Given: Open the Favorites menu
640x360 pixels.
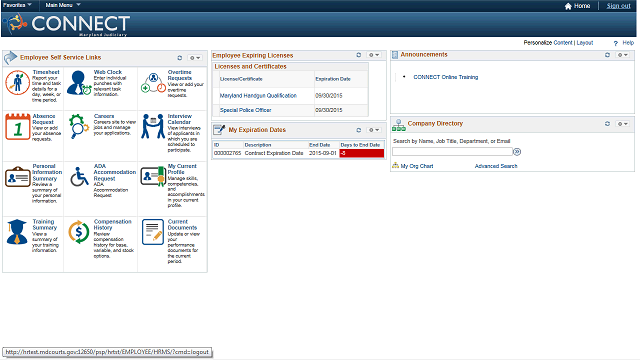Looking at the screenshot, I should click(x=17, y=5).
